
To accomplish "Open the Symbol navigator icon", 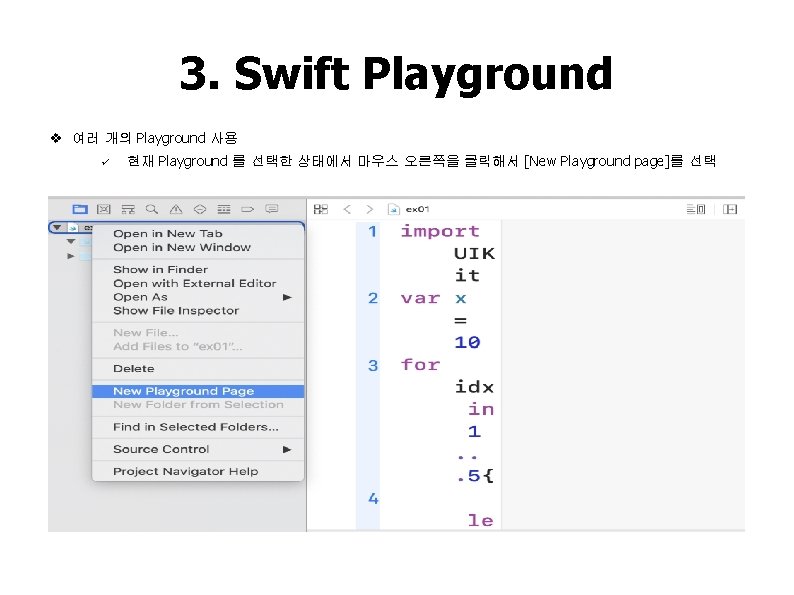I will click(128, 209).
